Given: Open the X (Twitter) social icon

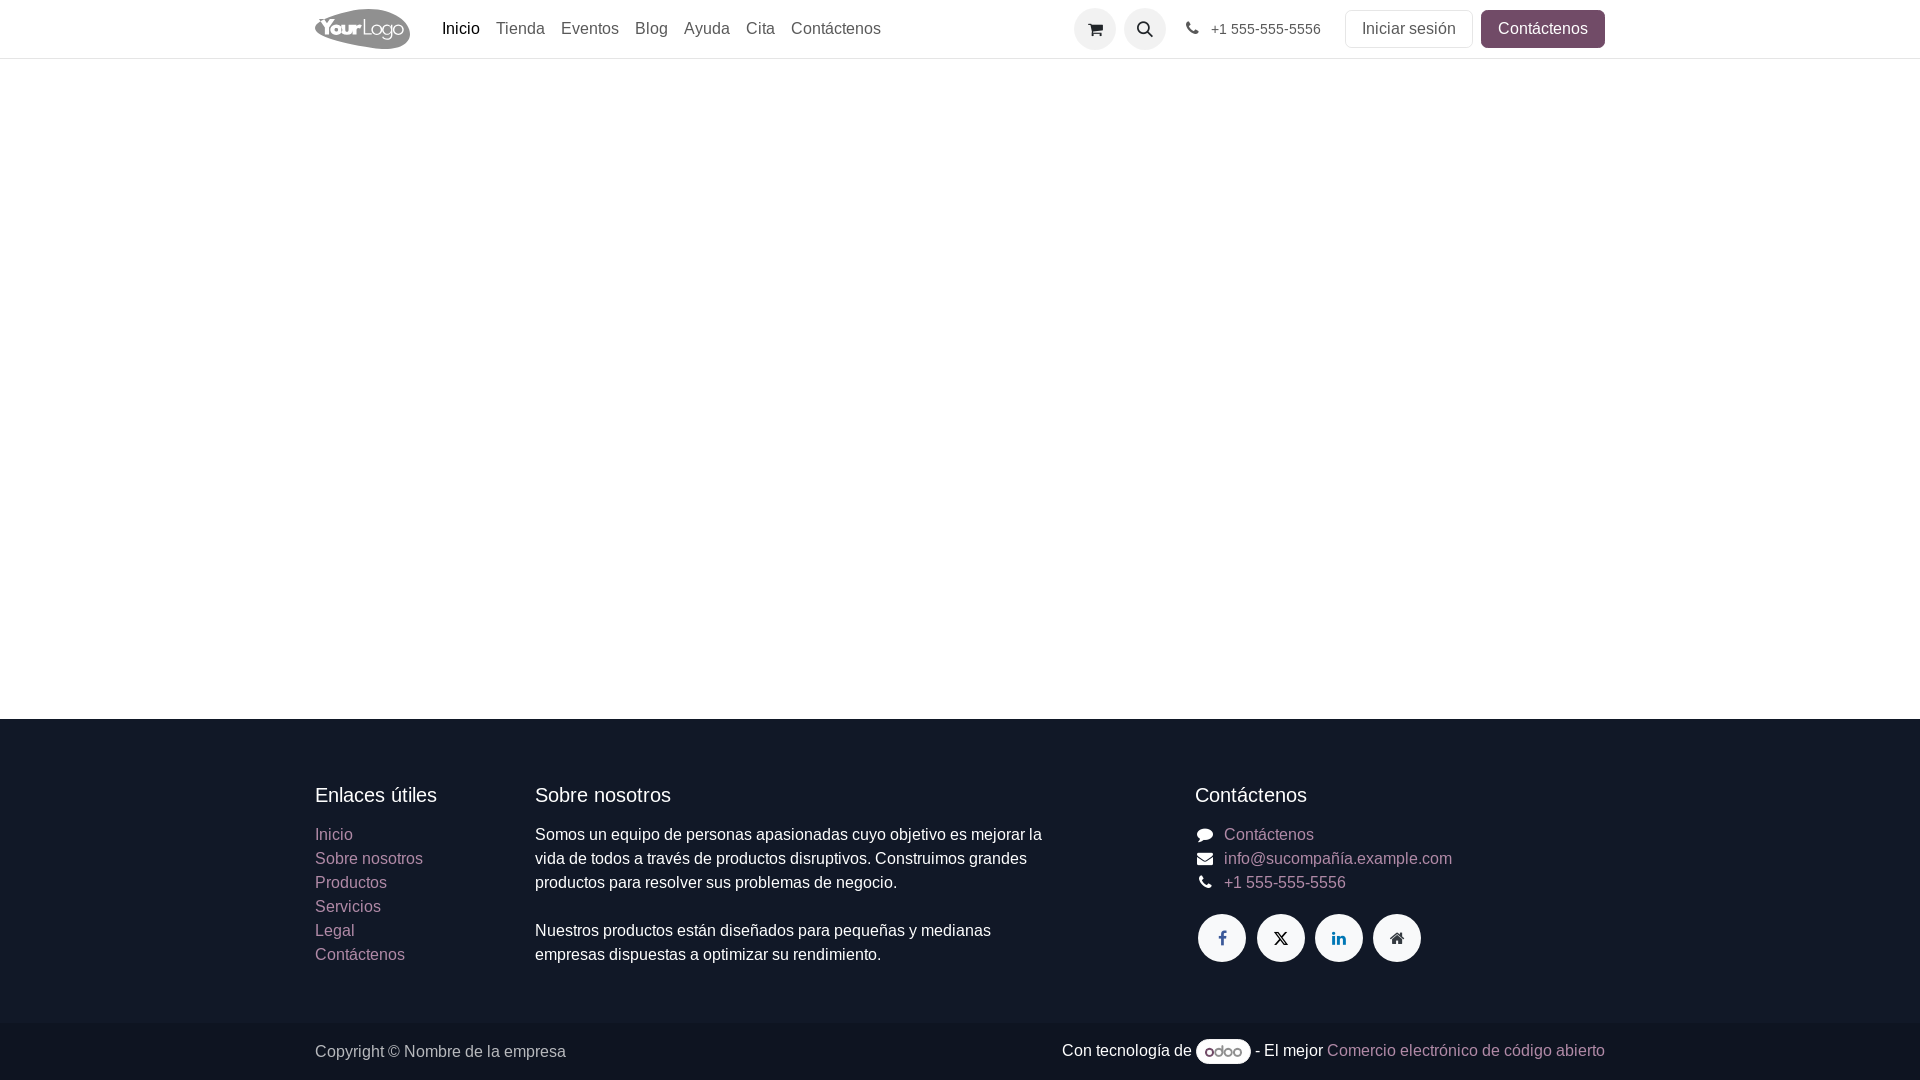Looking at the screenshot, I should [x=1281, y=938].
